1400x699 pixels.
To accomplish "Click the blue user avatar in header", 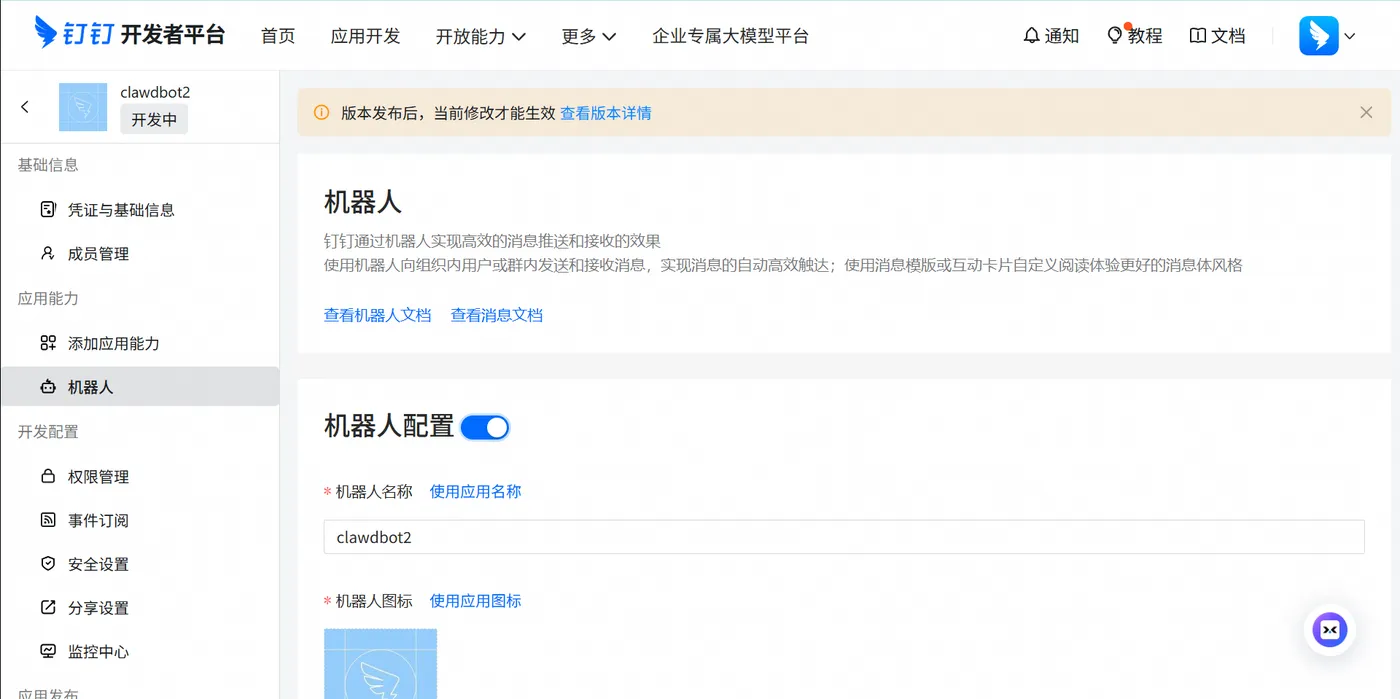I will click(1318, 35).
